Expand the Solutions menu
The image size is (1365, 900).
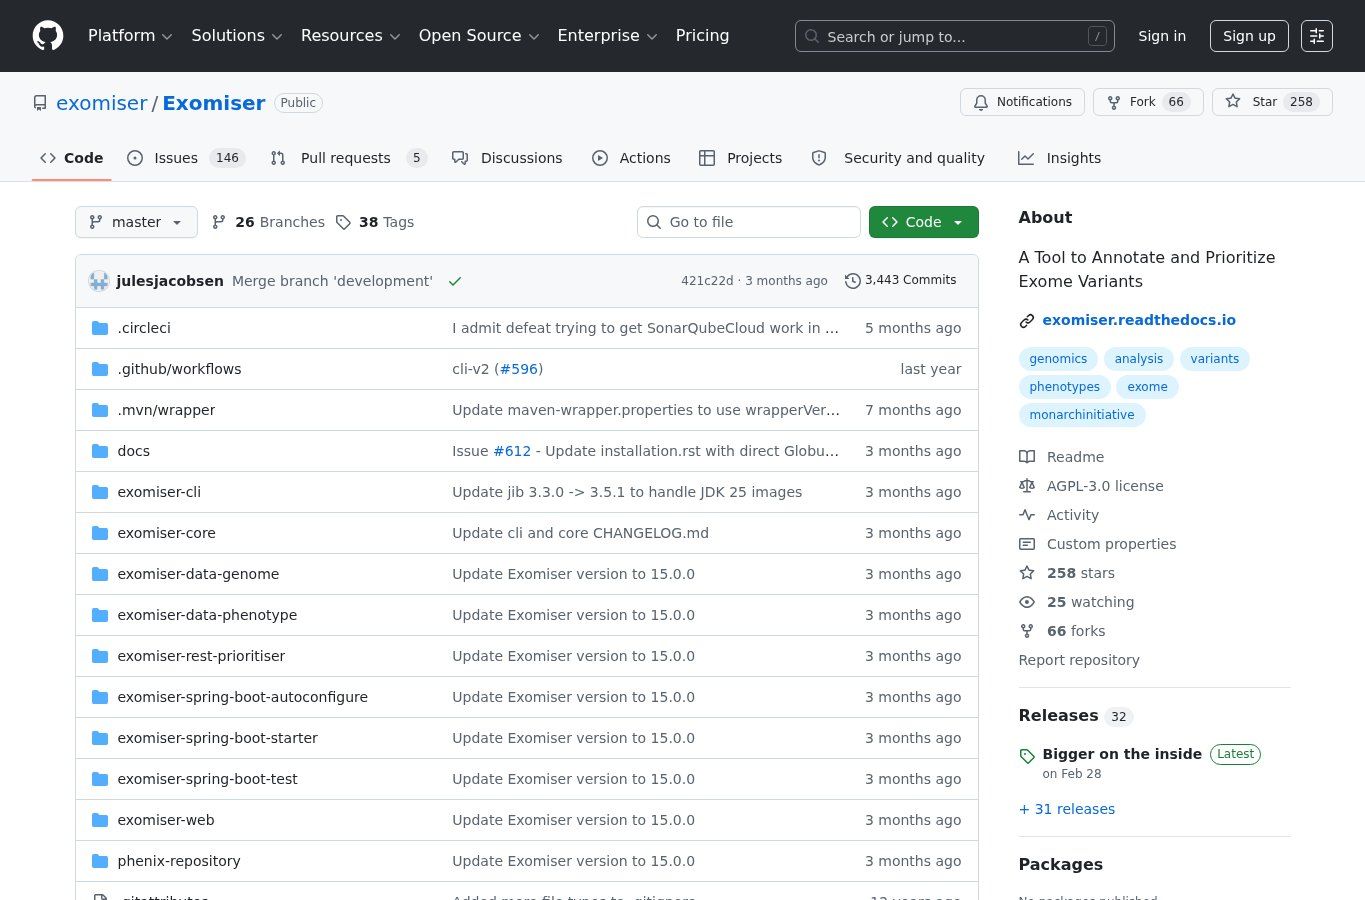pyautogui.click(x=237, y=36)
